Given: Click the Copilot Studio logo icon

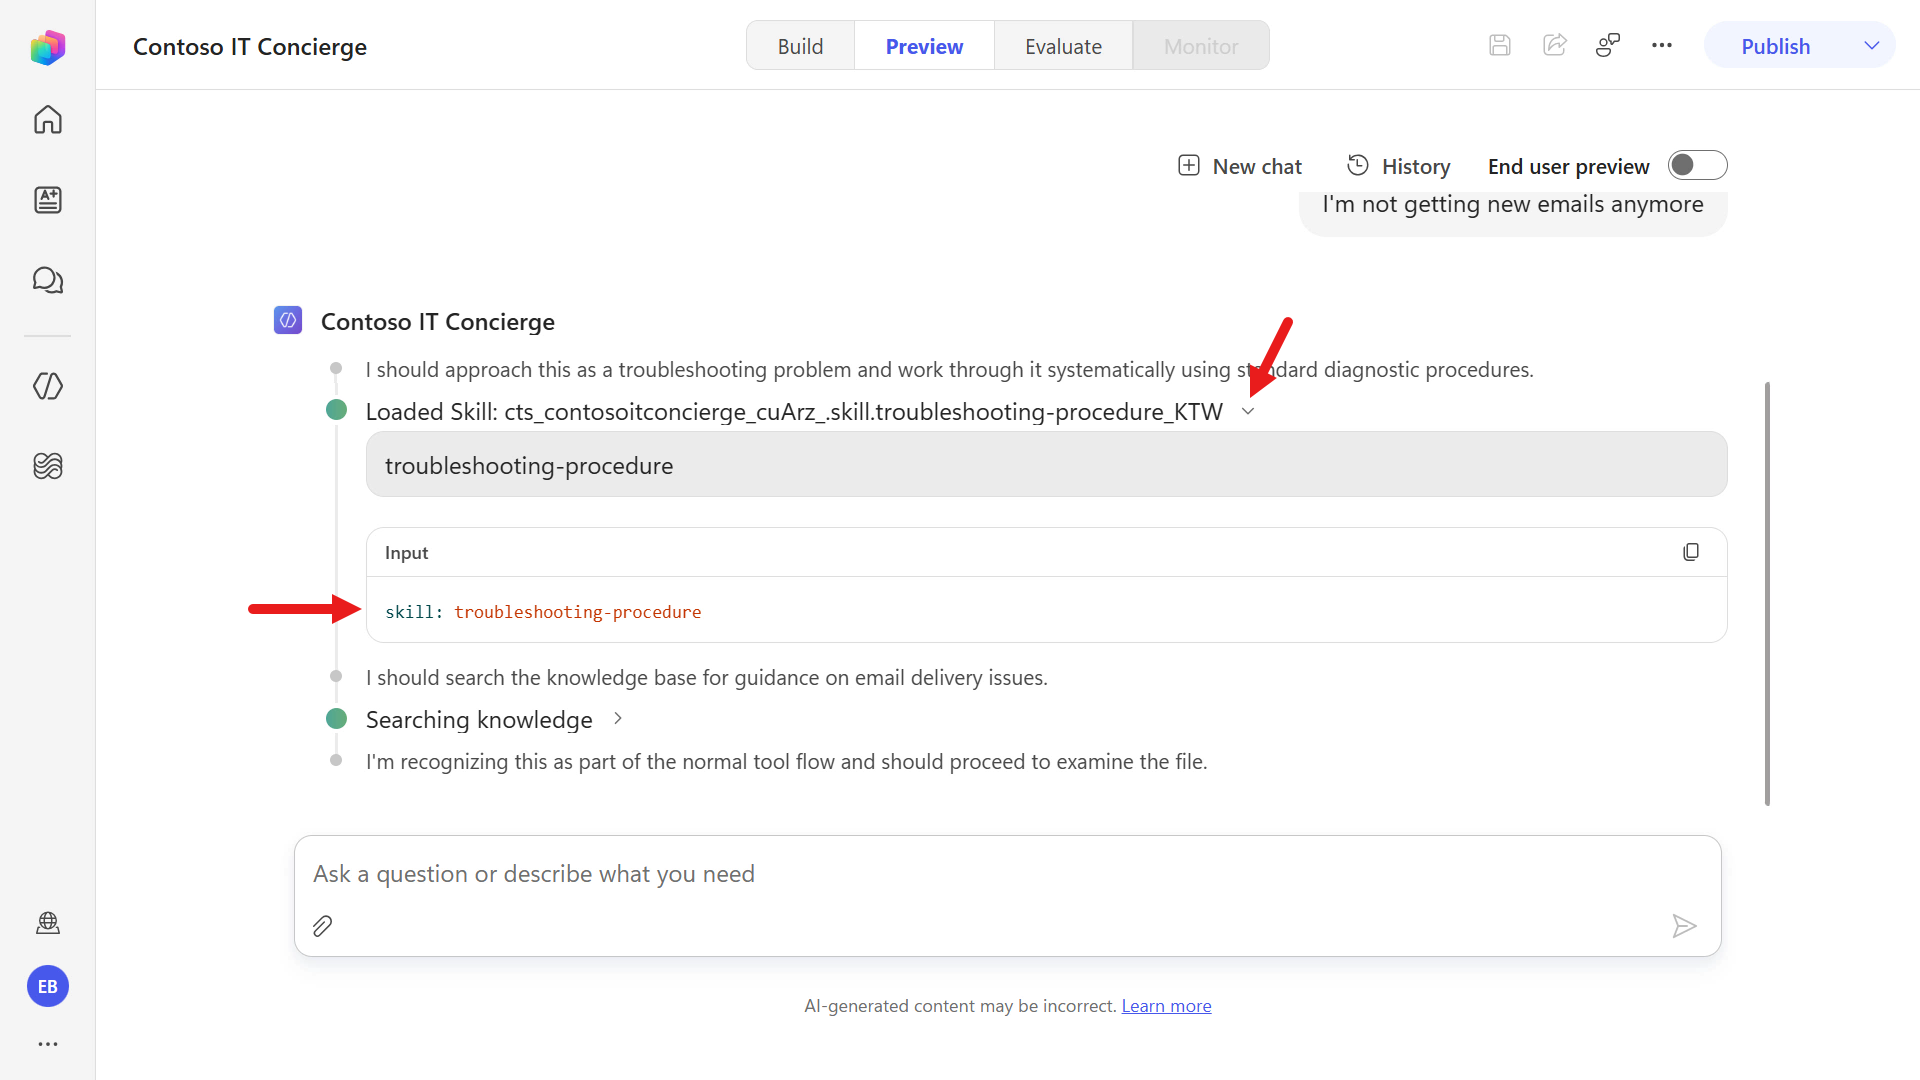Looking at the screenshot, I should click(x=47, y=47).
